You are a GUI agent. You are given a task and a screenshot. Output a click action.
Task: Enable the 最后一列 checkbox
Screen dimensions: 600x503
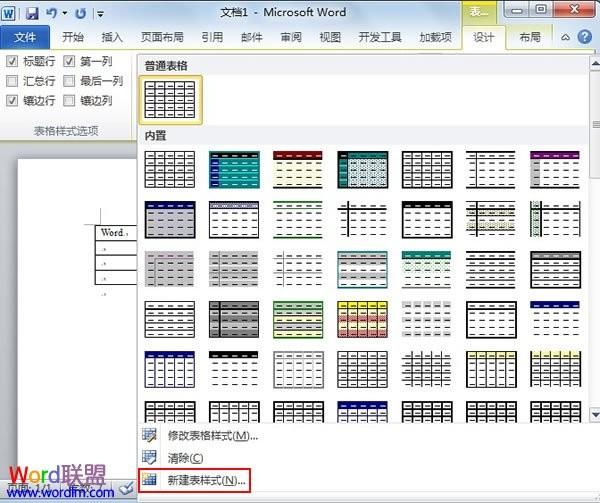click(x=69, y=81)
